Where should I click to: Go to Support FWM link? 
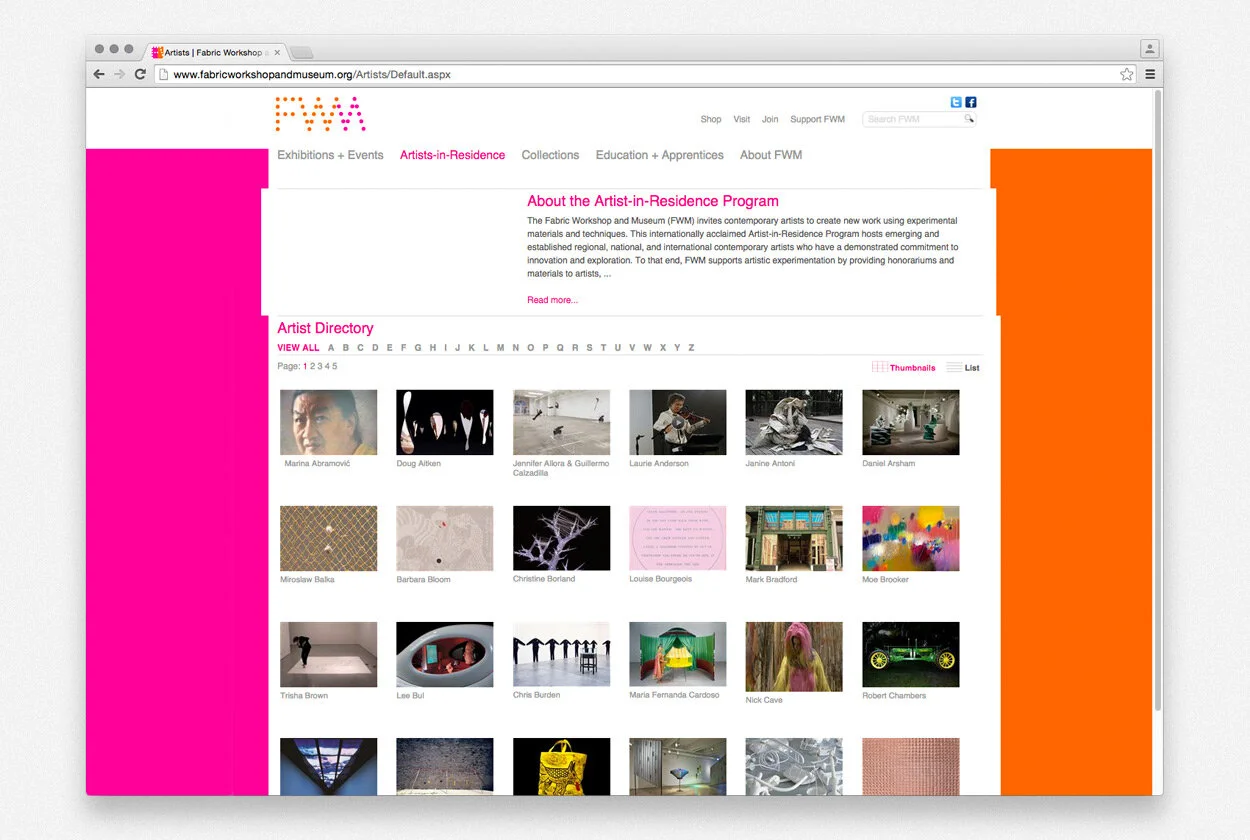[817, 119]
